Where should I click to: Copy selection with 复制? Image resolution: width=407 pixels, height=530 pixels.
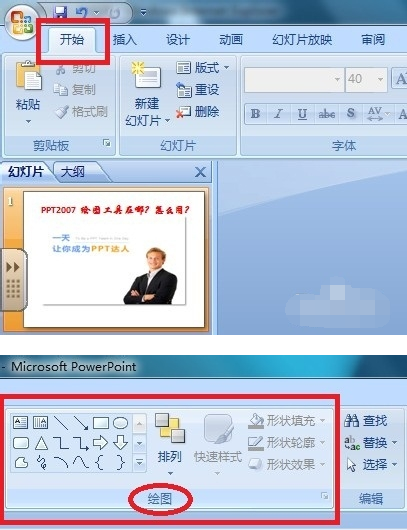click(x=74, y=90)
